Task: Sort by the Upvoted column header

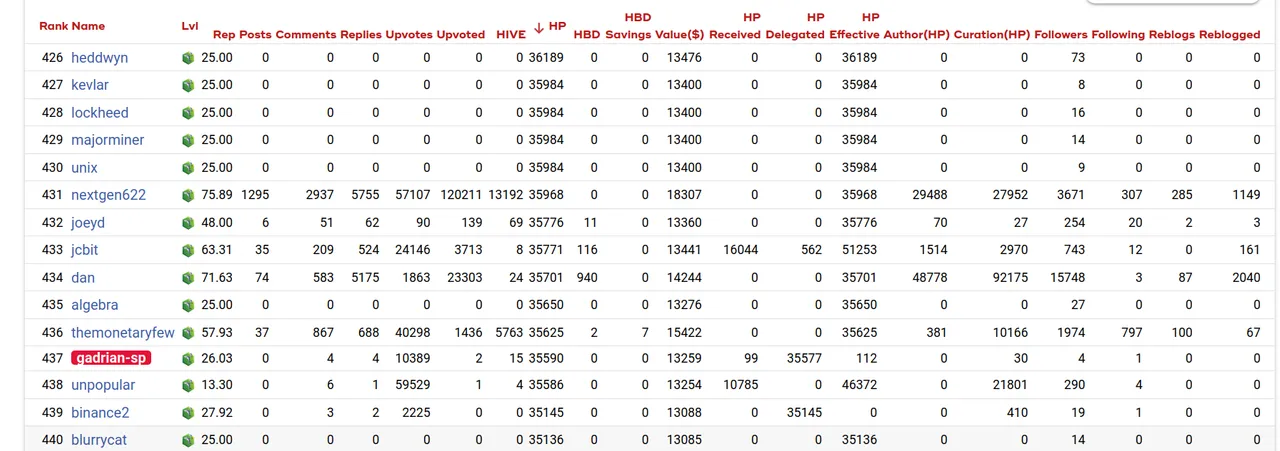Action: click(x=461, y=34)
